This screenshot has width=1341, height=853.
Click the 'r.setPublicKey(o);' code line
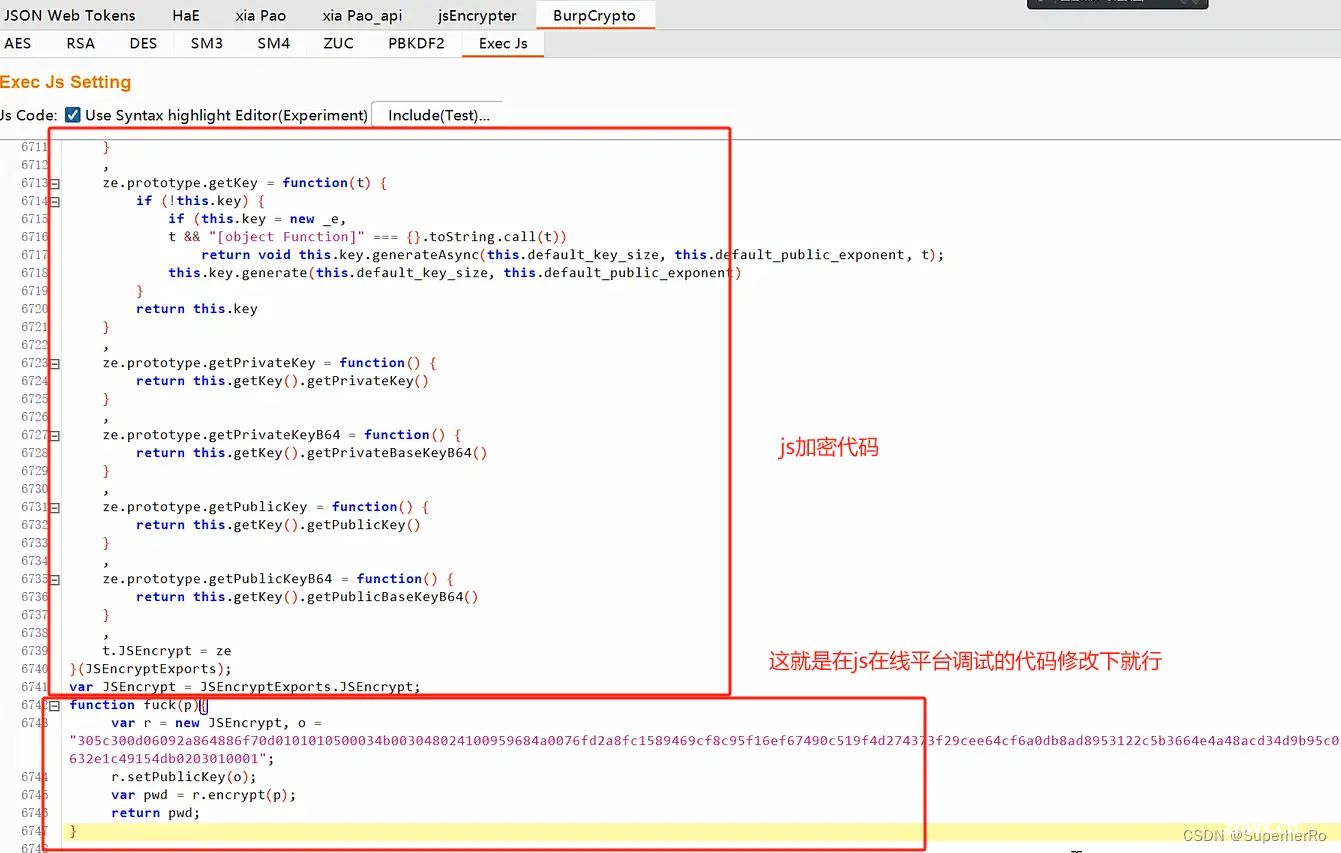[x=184, y=777]
